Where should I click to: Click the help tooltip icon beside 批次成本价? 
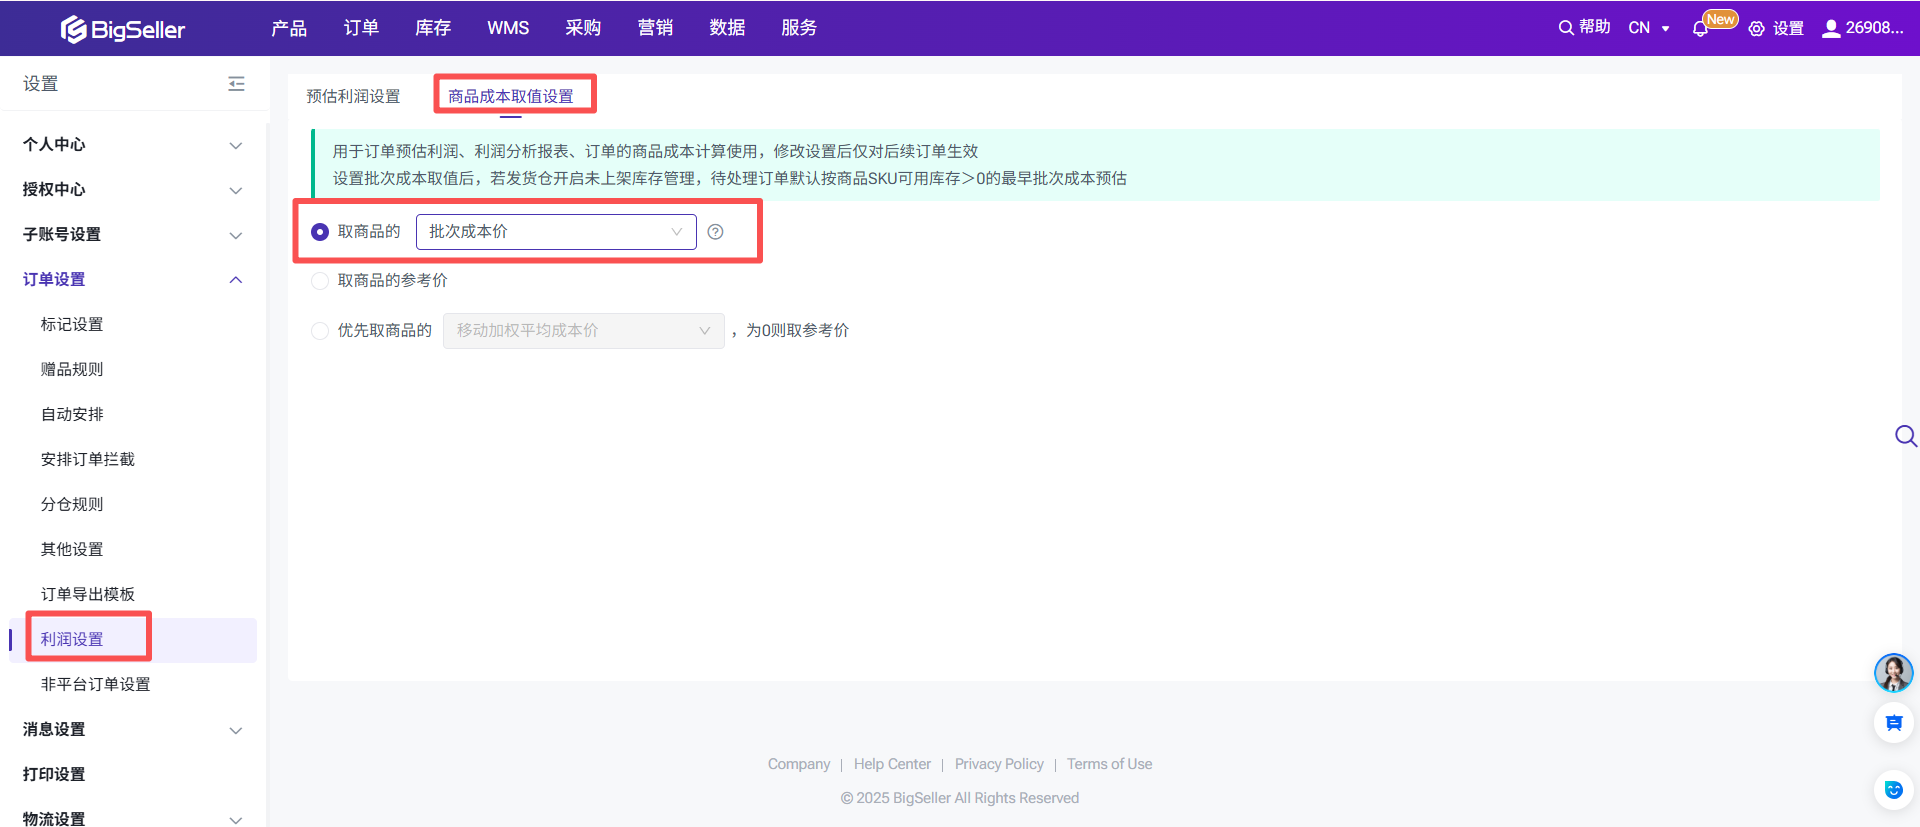pyautogui.click(x=715, y=232)
